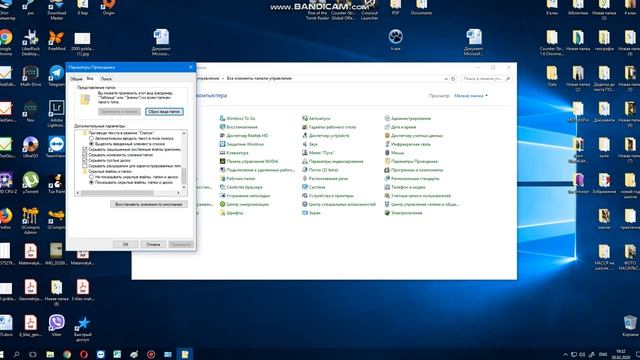Image resolution: width=640 pixels, height=360 pixels.
Task: Click 'Восстановить значения по умолчанию' button
Action: [149, 204]
